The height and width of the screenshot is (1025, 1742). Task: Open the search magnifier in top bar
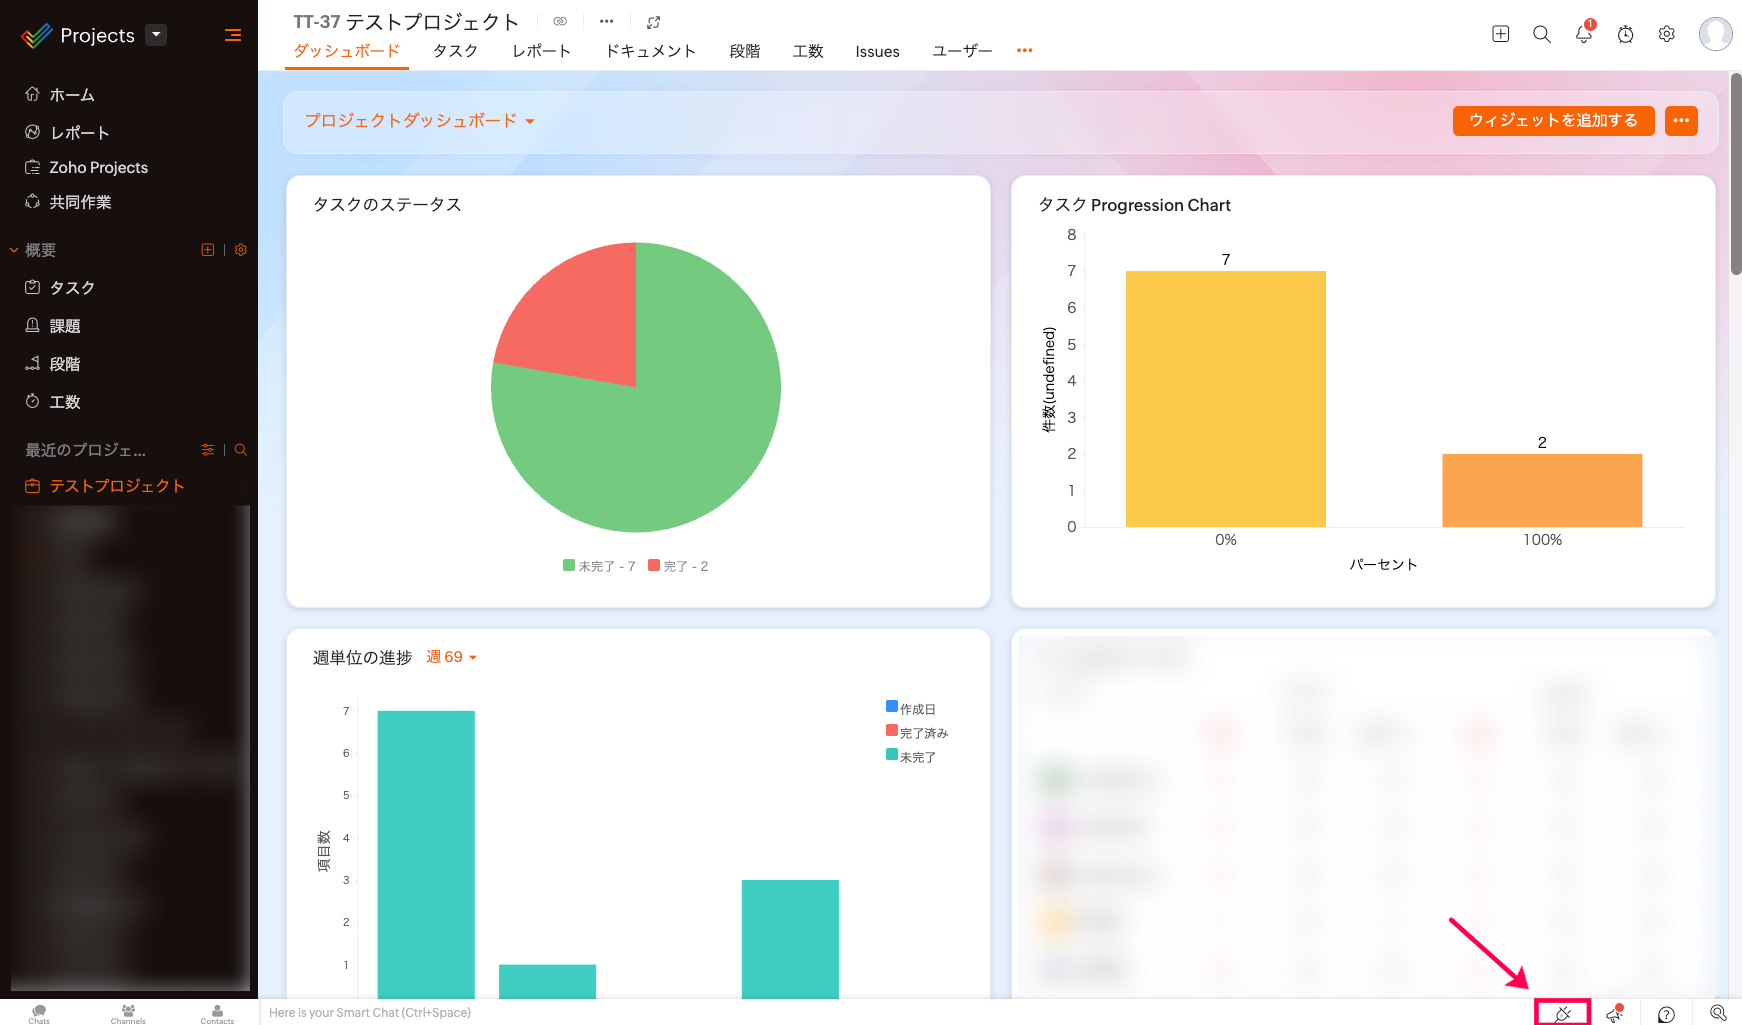(x=1542, y=35)
